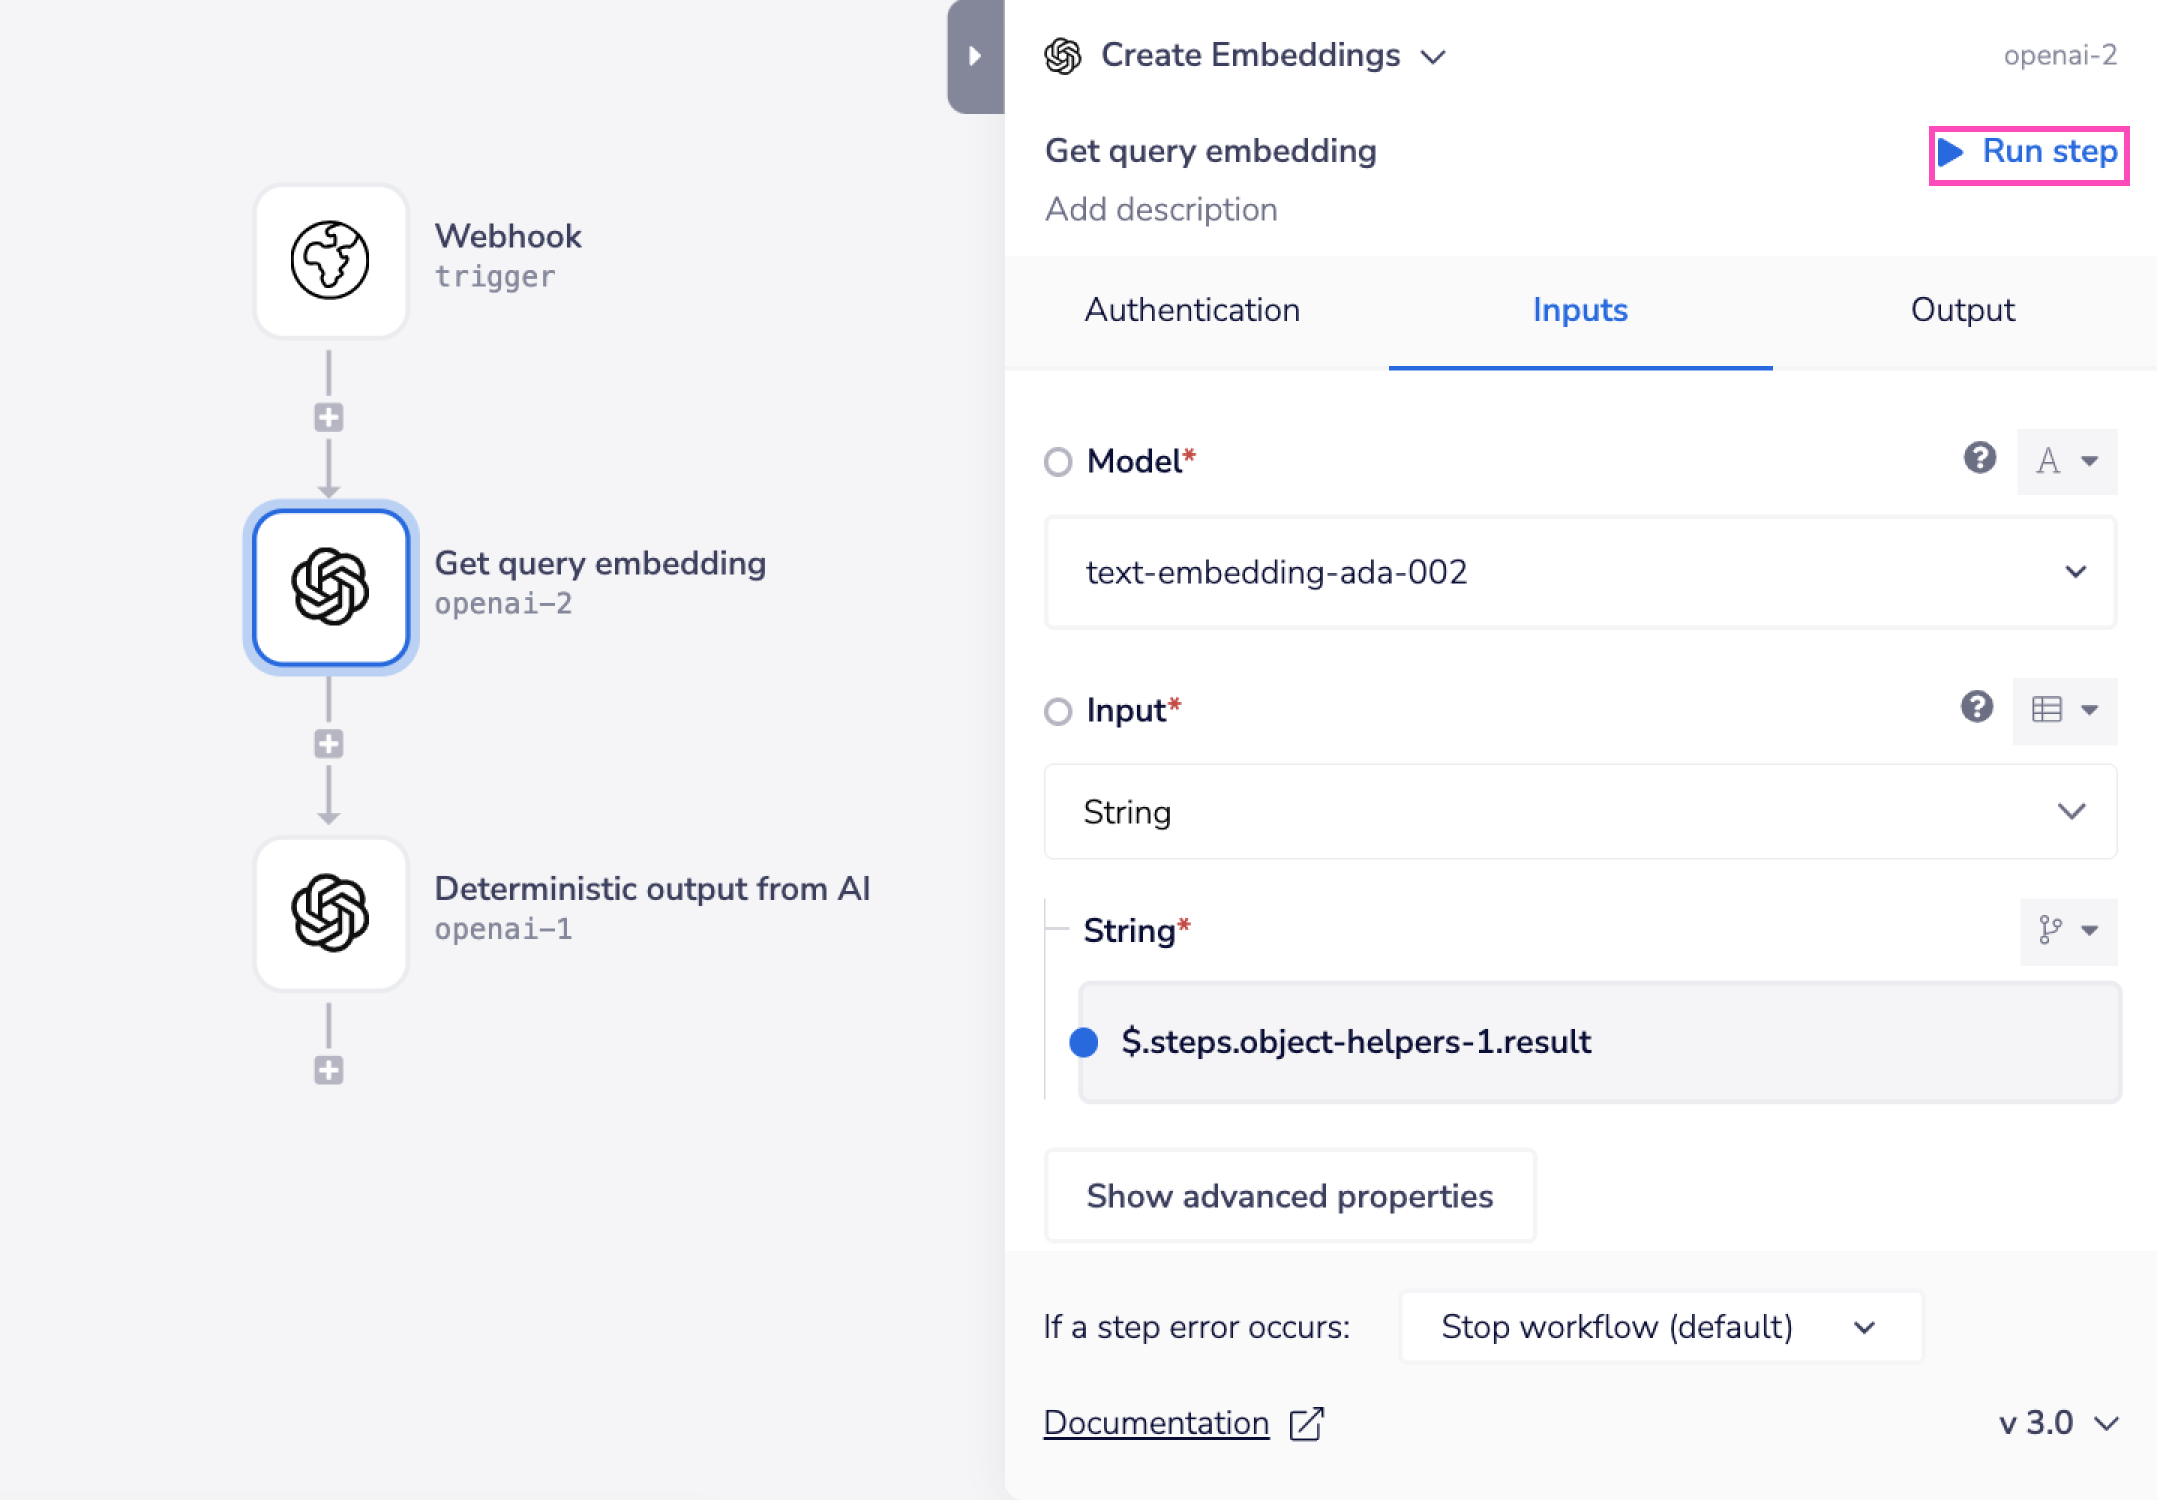
Task: Click the blue dot beside the jsonpath value
Action: pos(1084,1042)
